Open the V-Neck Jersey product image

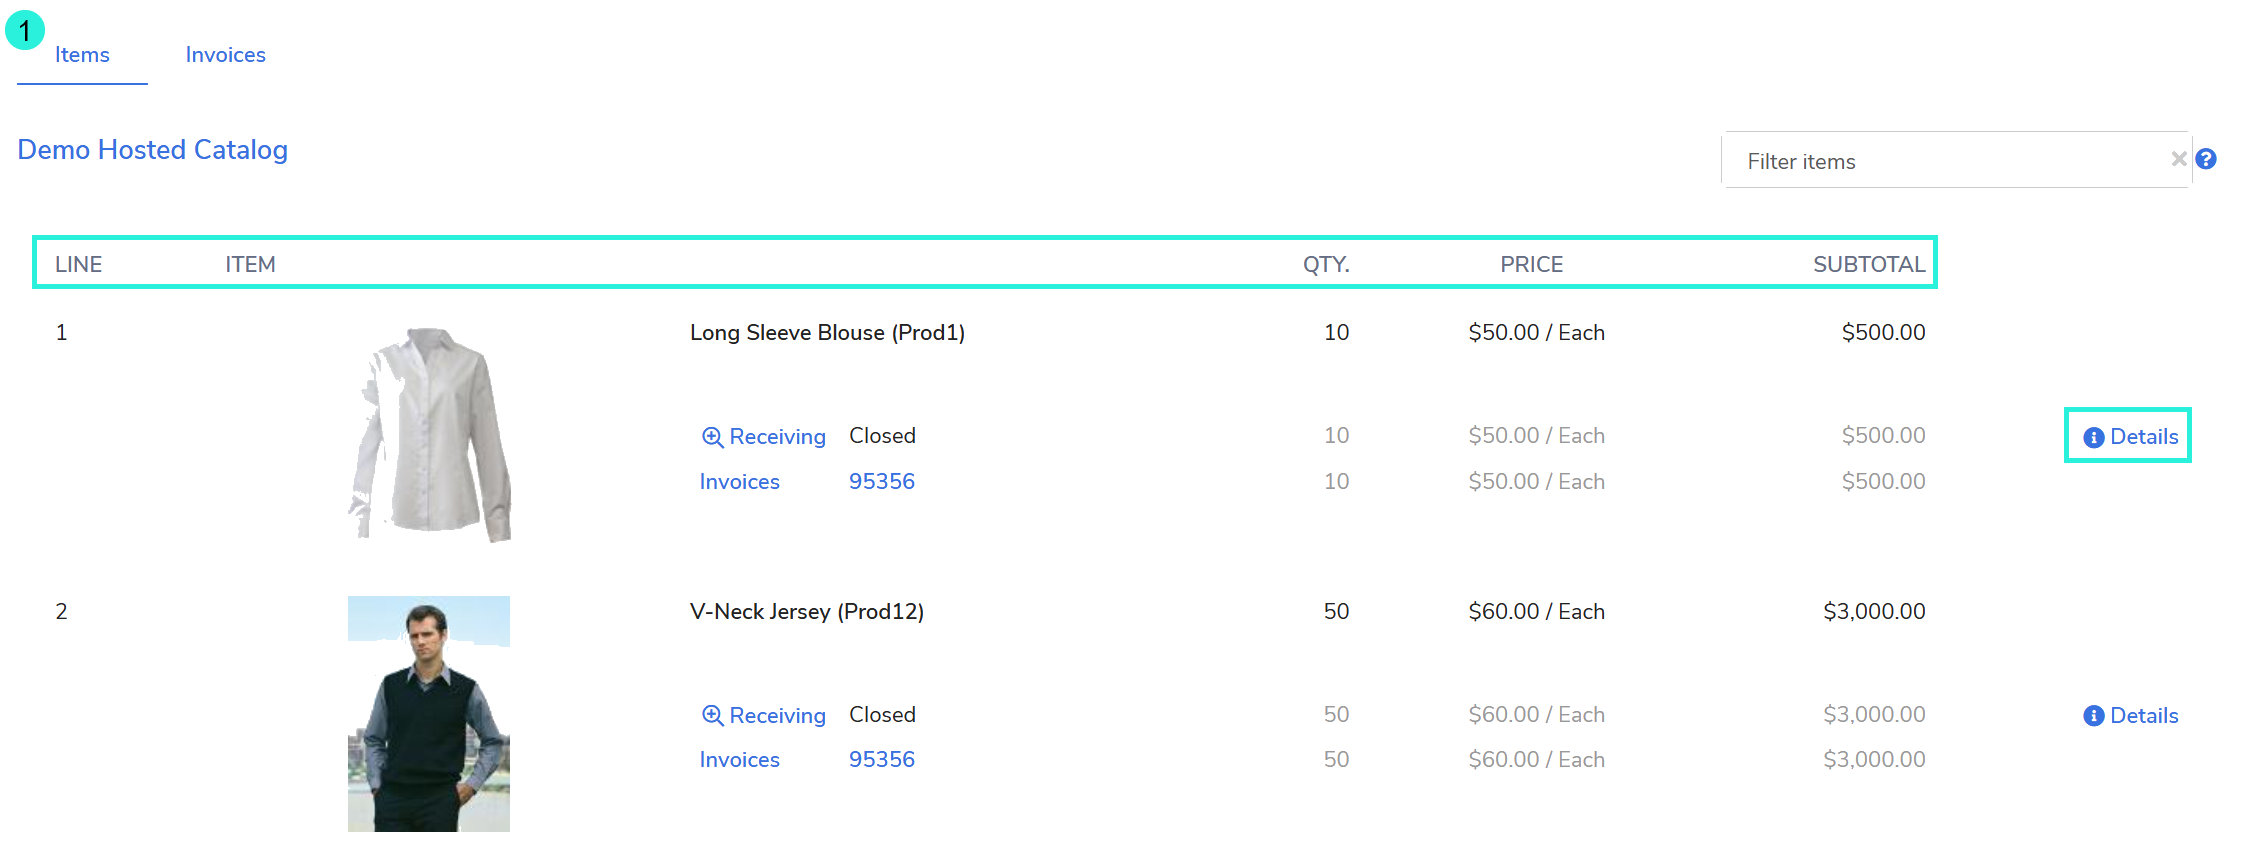tap(429, 714)
